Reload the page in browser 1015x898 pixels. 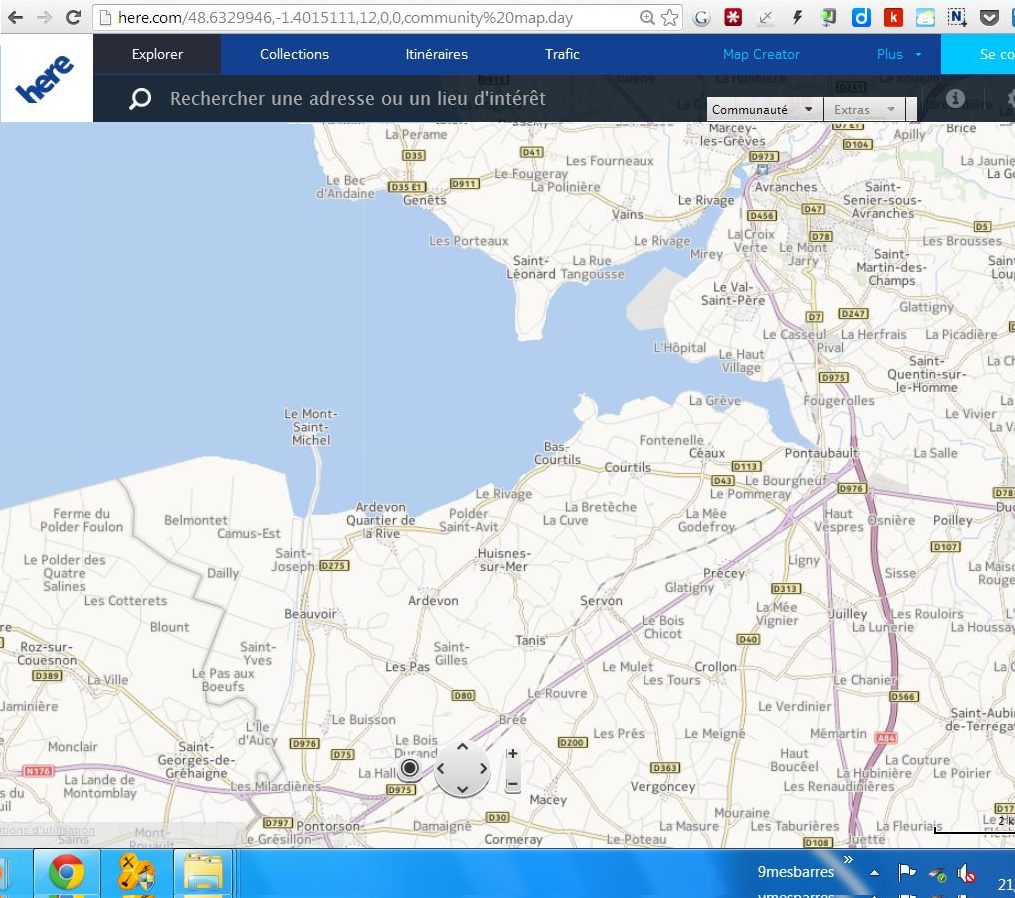click(73, 17)
